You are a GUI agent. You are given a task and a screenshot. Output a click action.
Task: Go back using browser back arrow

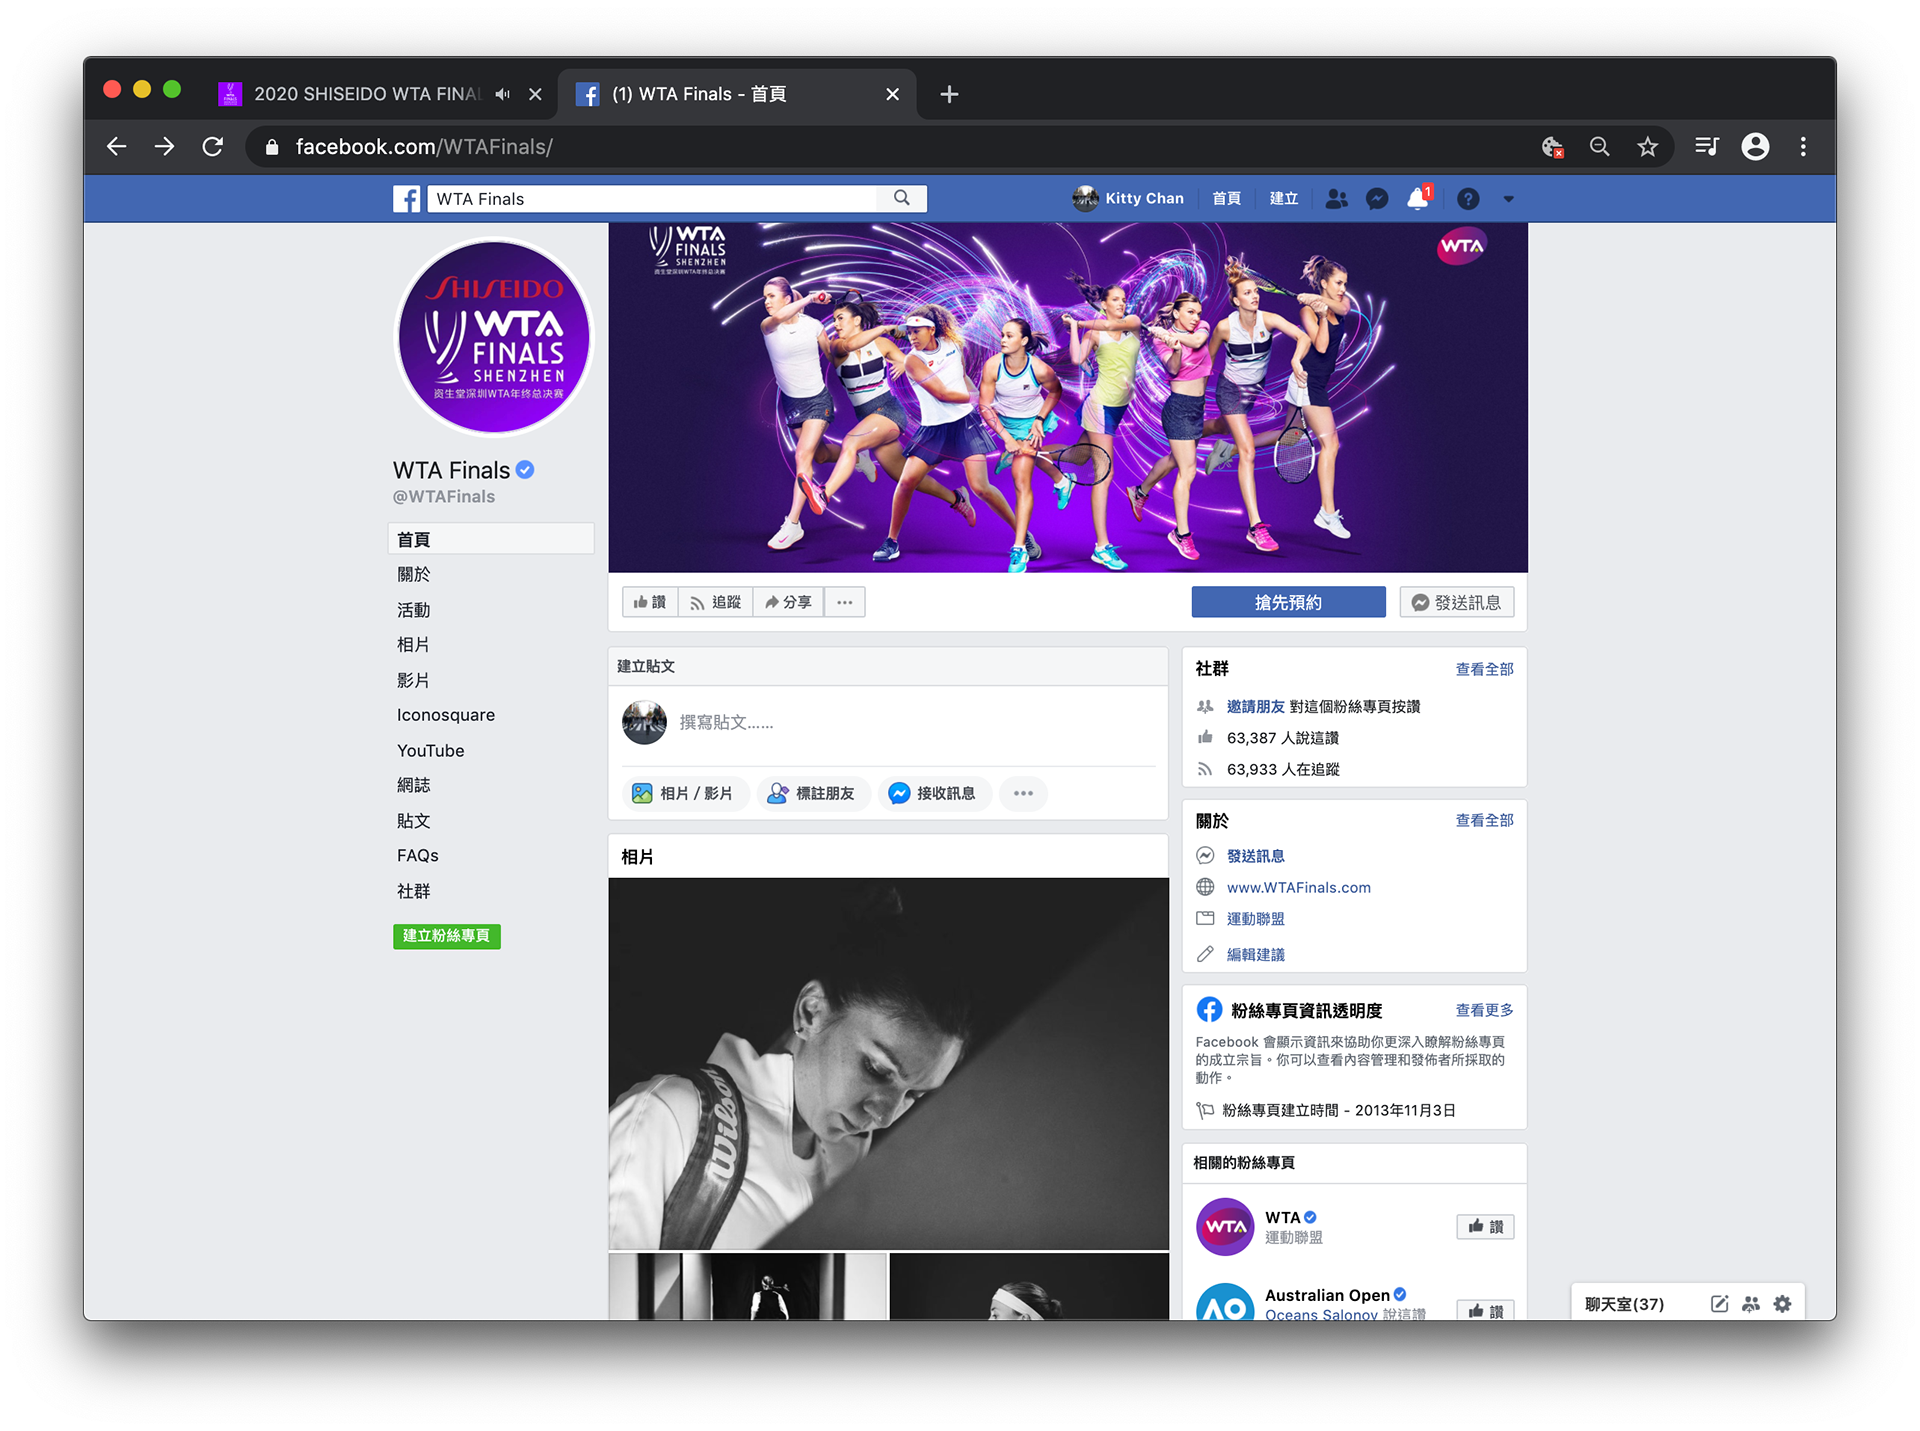pos(117,147)
